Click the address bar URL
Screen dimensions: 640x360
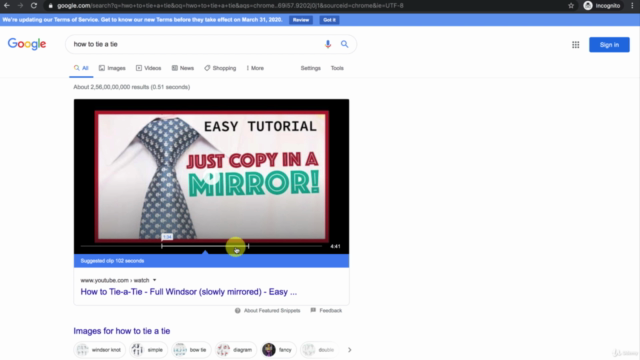(x=230, y=6)
